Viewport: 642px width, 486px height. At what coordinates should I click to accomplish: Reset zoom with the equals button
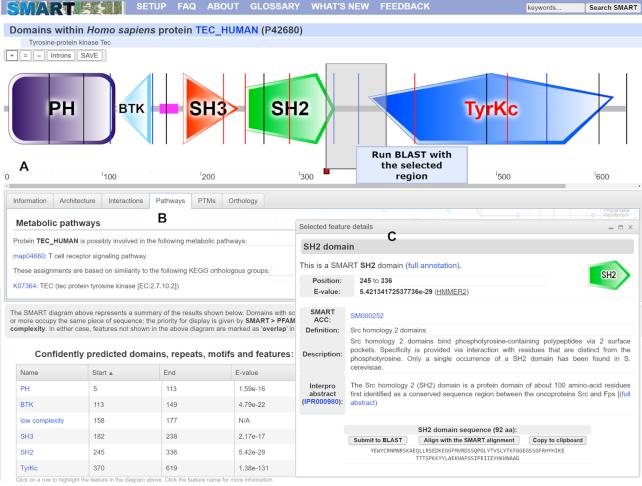(x=25, y=55)
